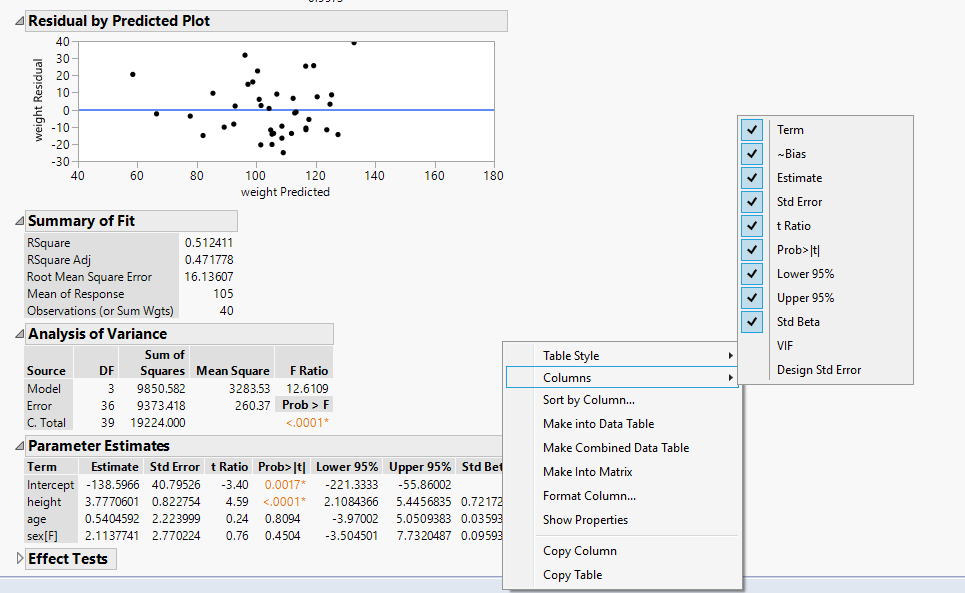Select Make into Data Table
Screen dimensions: 965x593
coord(598,424)
